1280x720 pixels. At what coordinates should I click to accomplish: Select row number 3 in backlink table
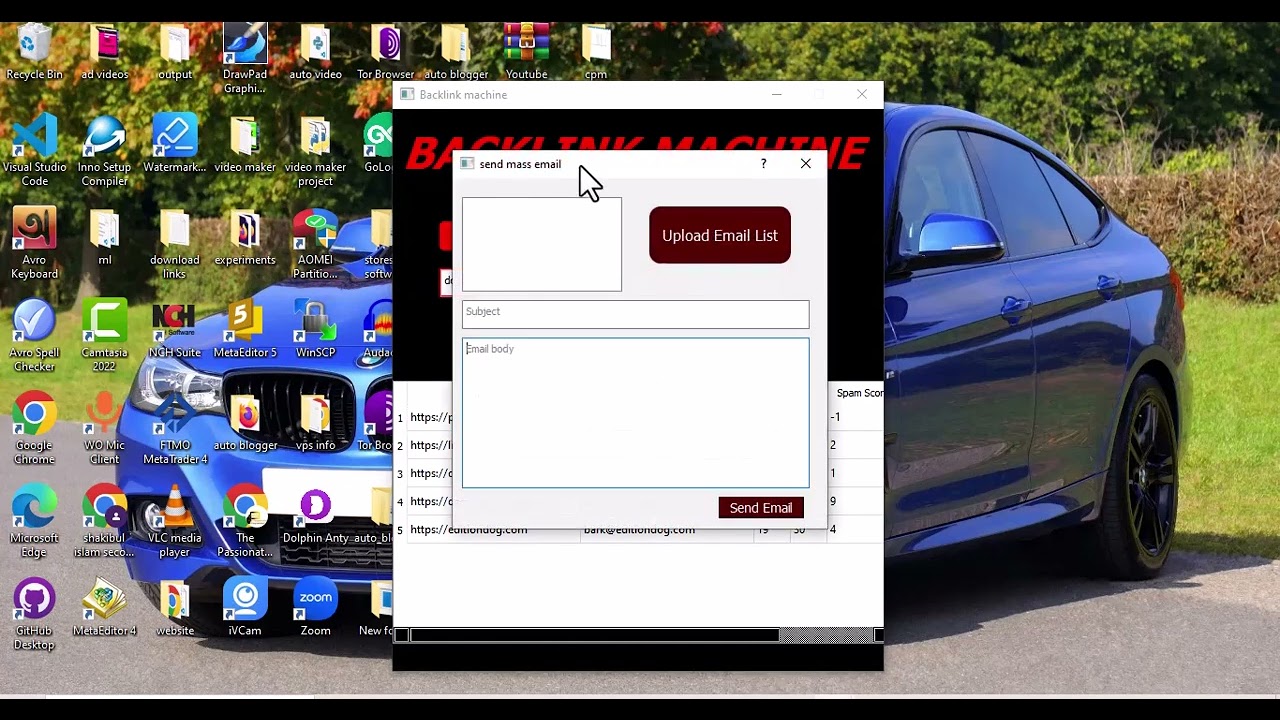(x=400, y=473)
